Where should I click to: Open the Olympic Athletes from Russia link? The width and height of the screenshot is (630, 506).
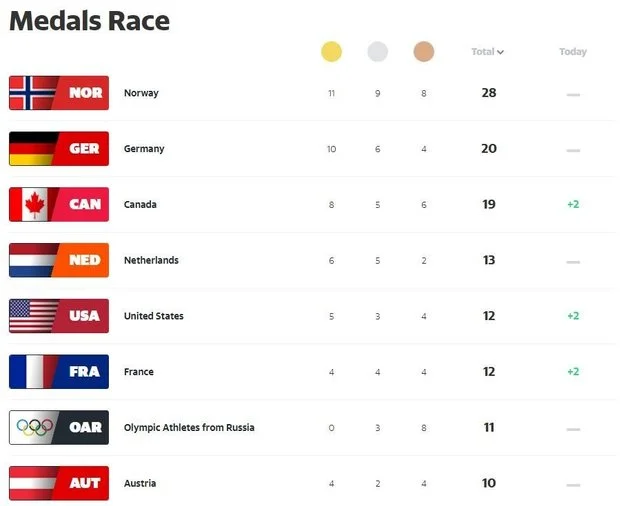(189, 427)
